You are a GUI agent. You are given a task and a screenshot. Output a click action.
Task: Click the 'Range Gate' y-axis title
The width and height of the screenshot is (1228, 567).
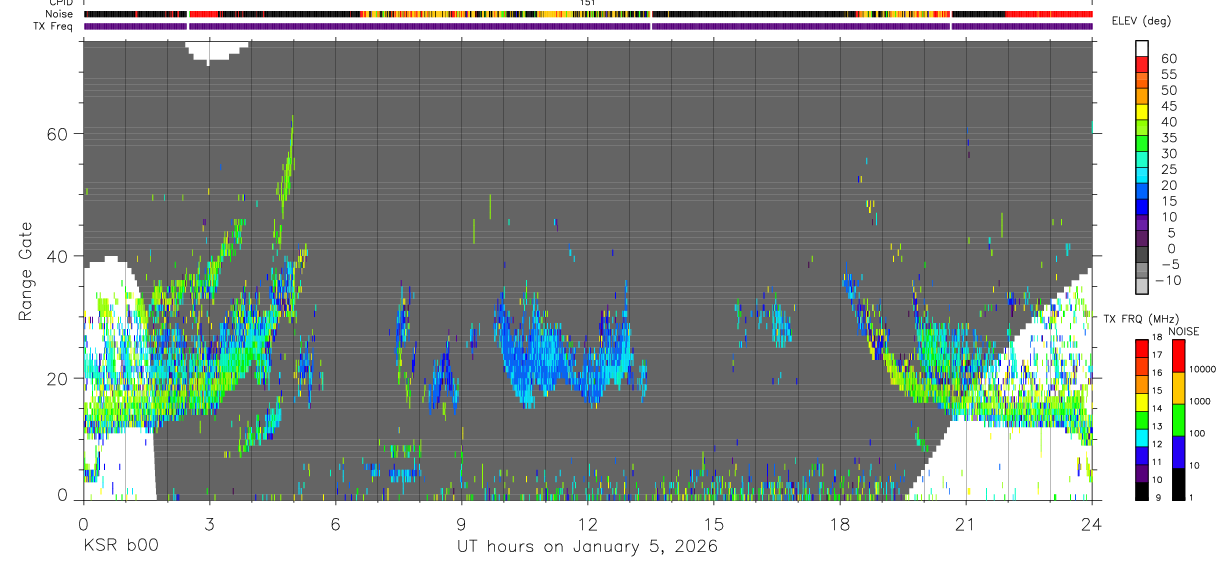coord(25,271)
